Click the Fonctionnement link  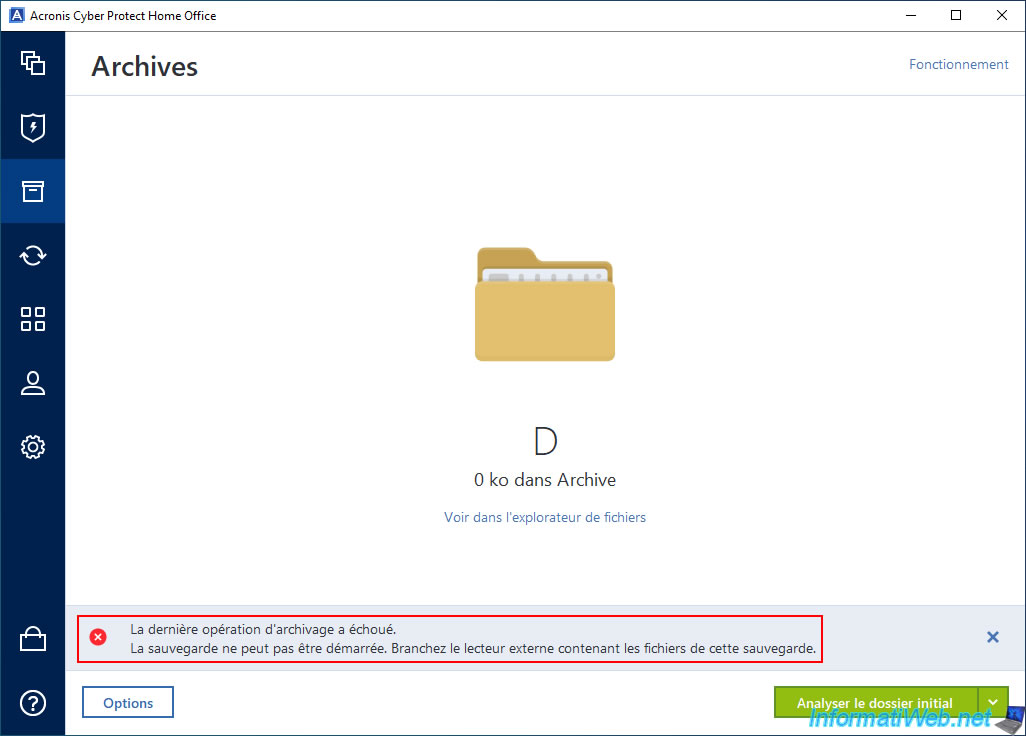(x=958, y=64)
